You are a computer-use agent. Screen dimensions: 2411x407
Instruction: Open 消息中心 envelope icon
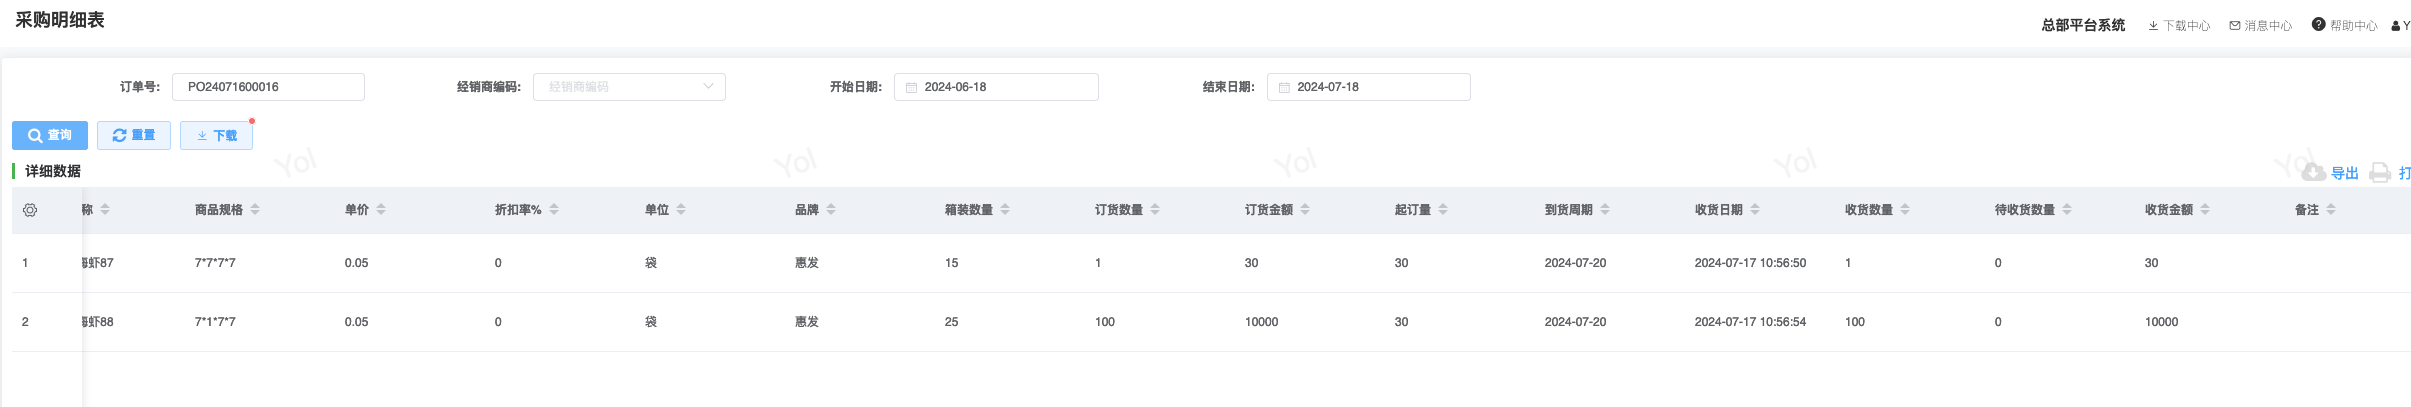coord(2235,26)
